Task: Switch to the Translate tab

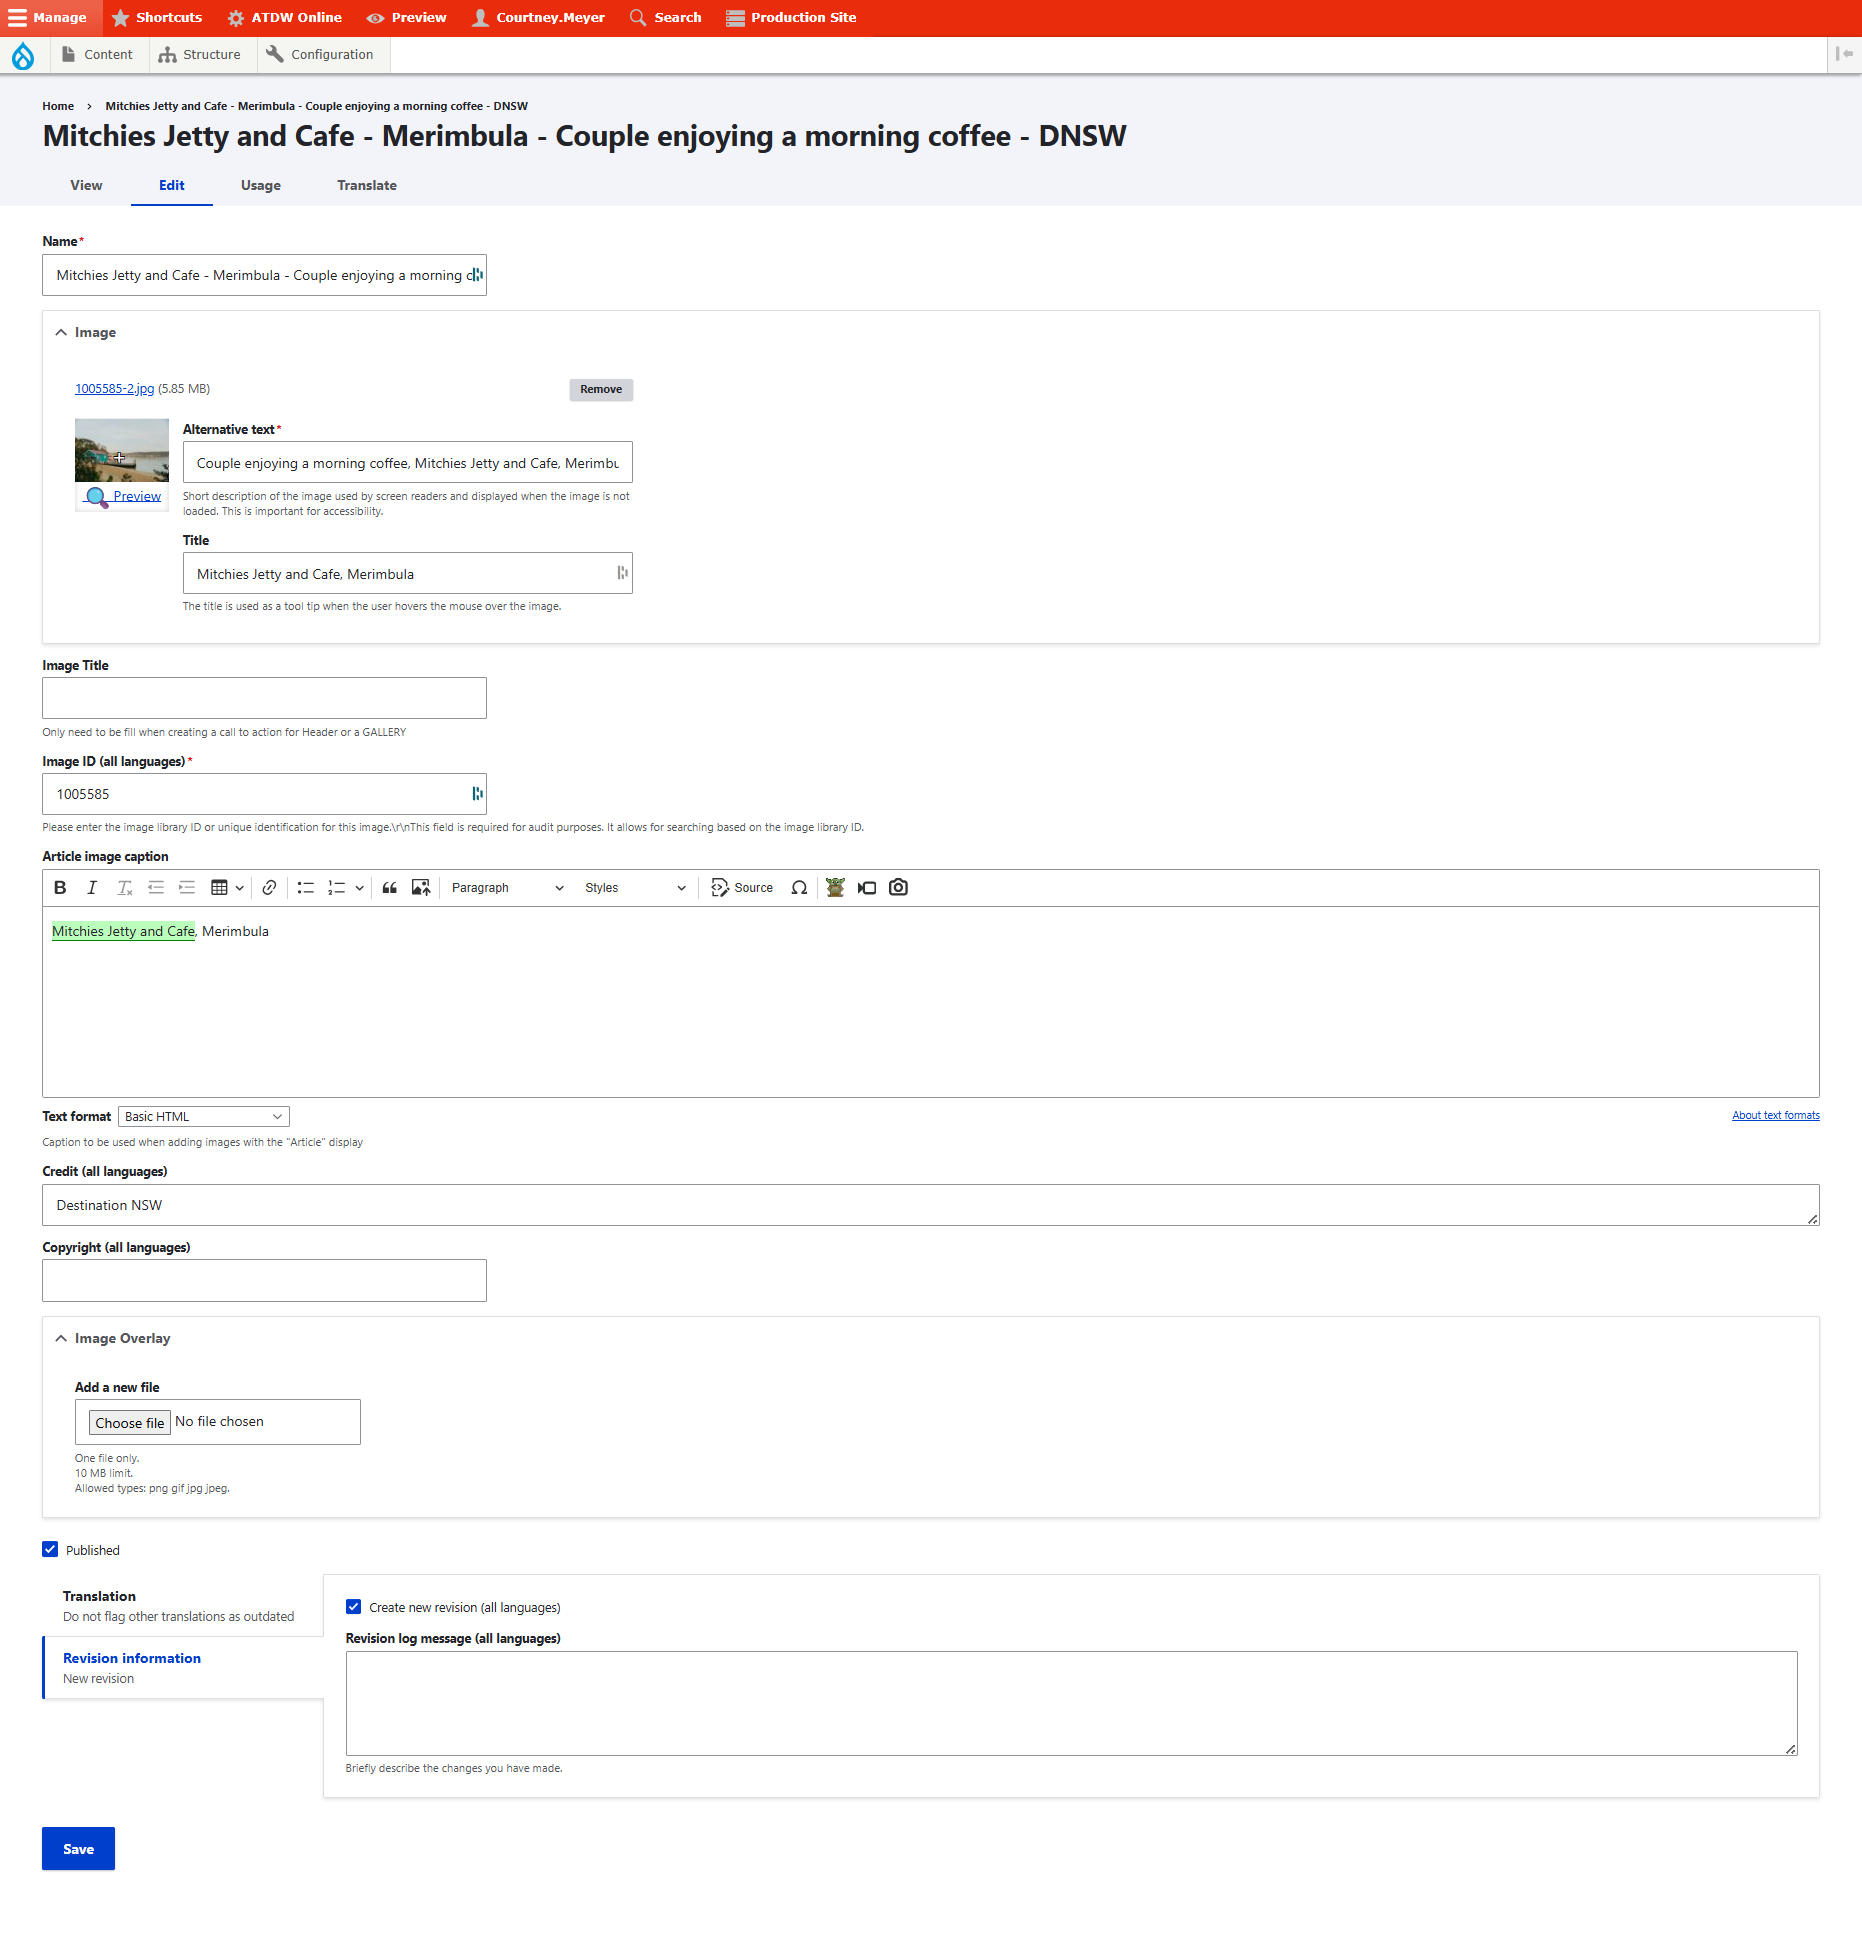Action: click(366, 185)
